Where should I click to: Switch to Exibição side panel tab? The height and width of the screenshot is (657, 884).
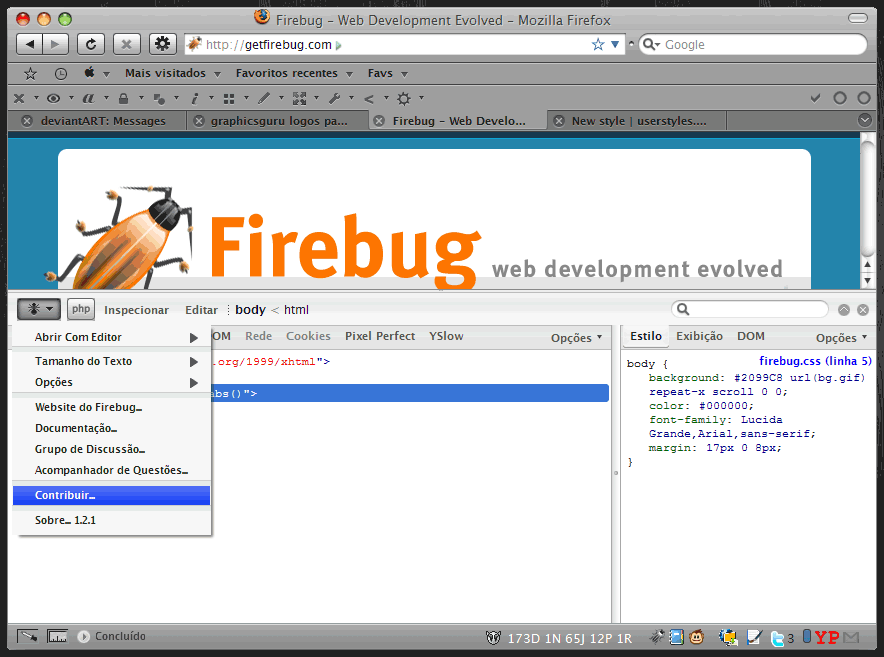tap(699, 336)
